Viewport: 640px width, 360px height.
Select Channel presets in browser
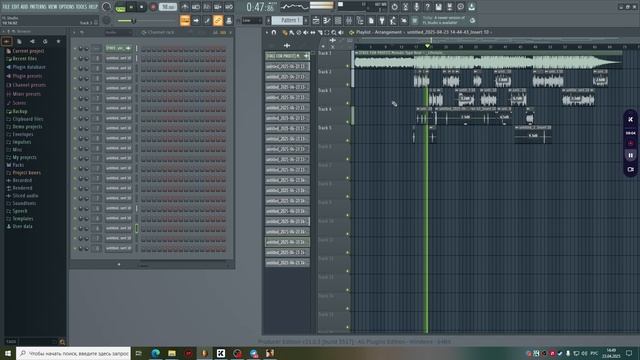pos(29,85)
